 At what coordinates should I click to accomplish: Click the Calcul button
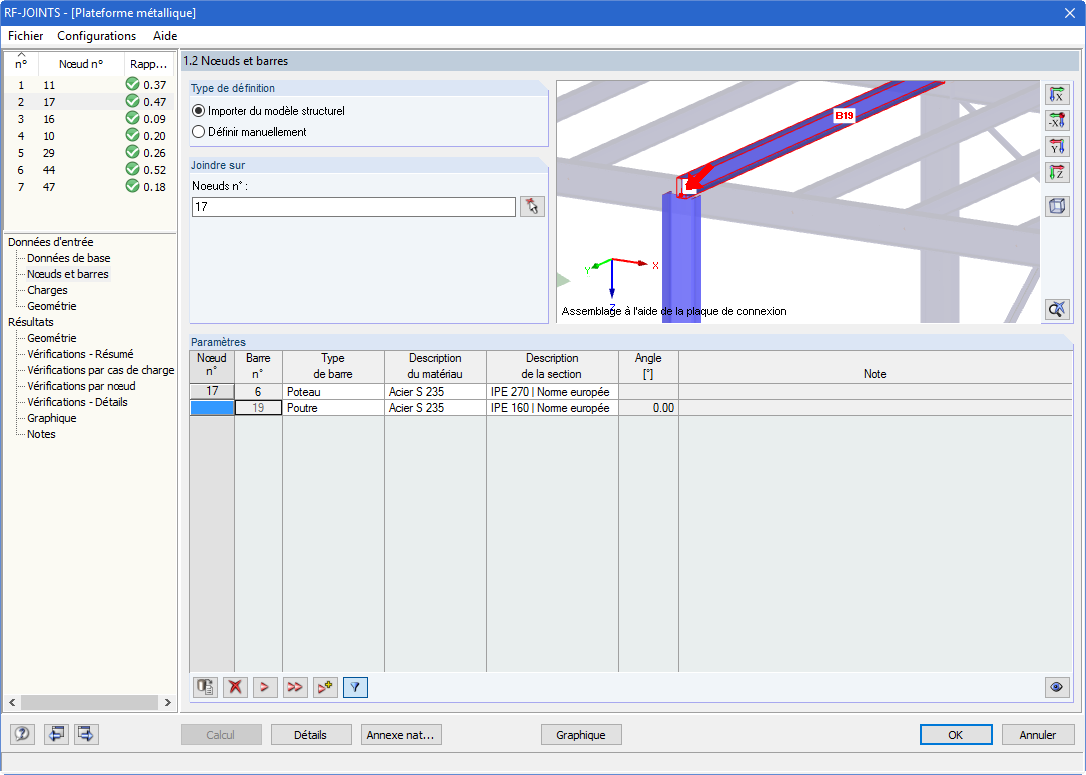click(221, 735)
